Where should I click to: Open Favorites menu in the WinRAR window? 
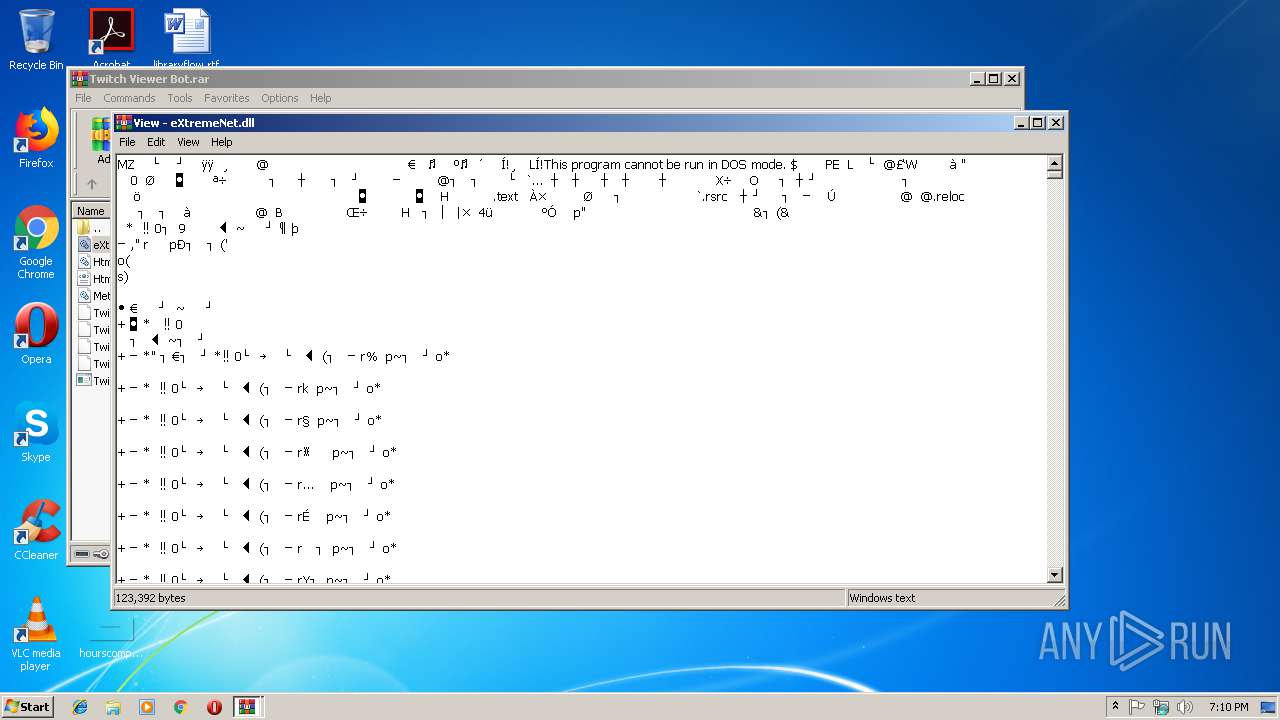point(227,98)
